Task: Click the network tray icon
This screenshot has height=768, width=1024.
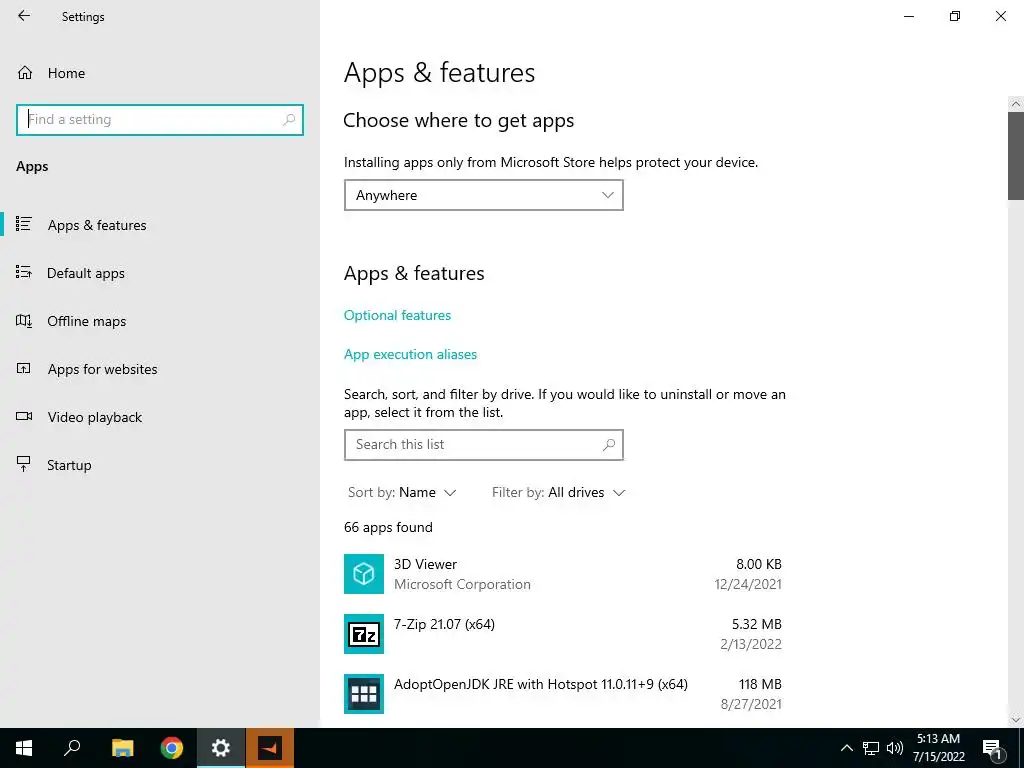Action: 871,748
